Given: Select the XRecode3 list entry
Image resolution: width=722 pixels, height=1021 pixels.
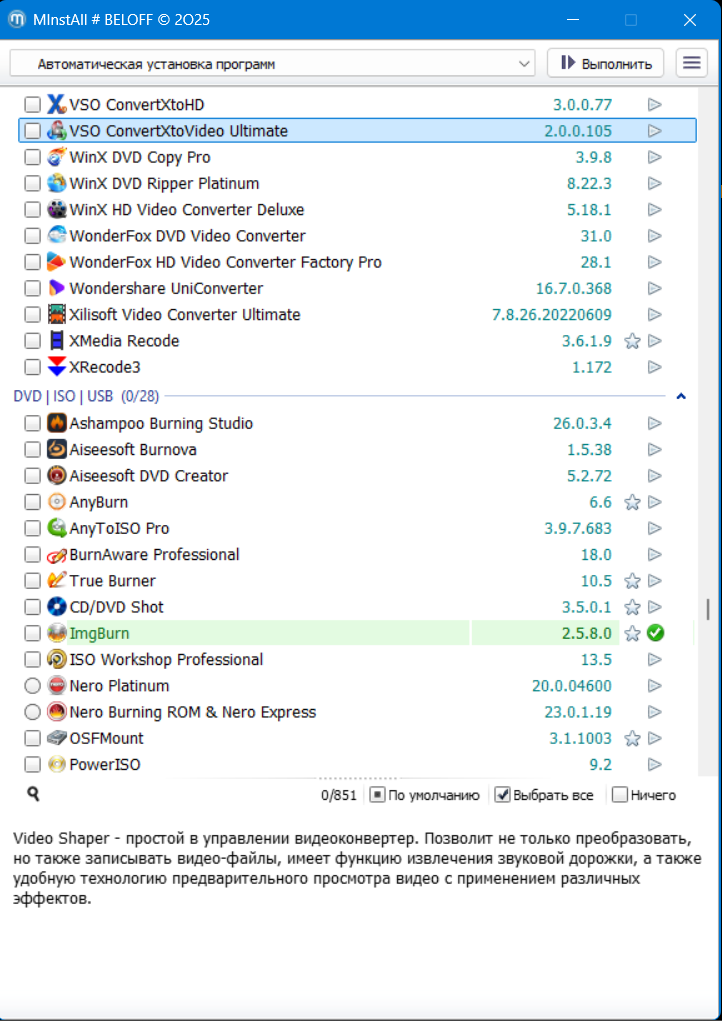Looking at the screenshot, I should [105, 367].
